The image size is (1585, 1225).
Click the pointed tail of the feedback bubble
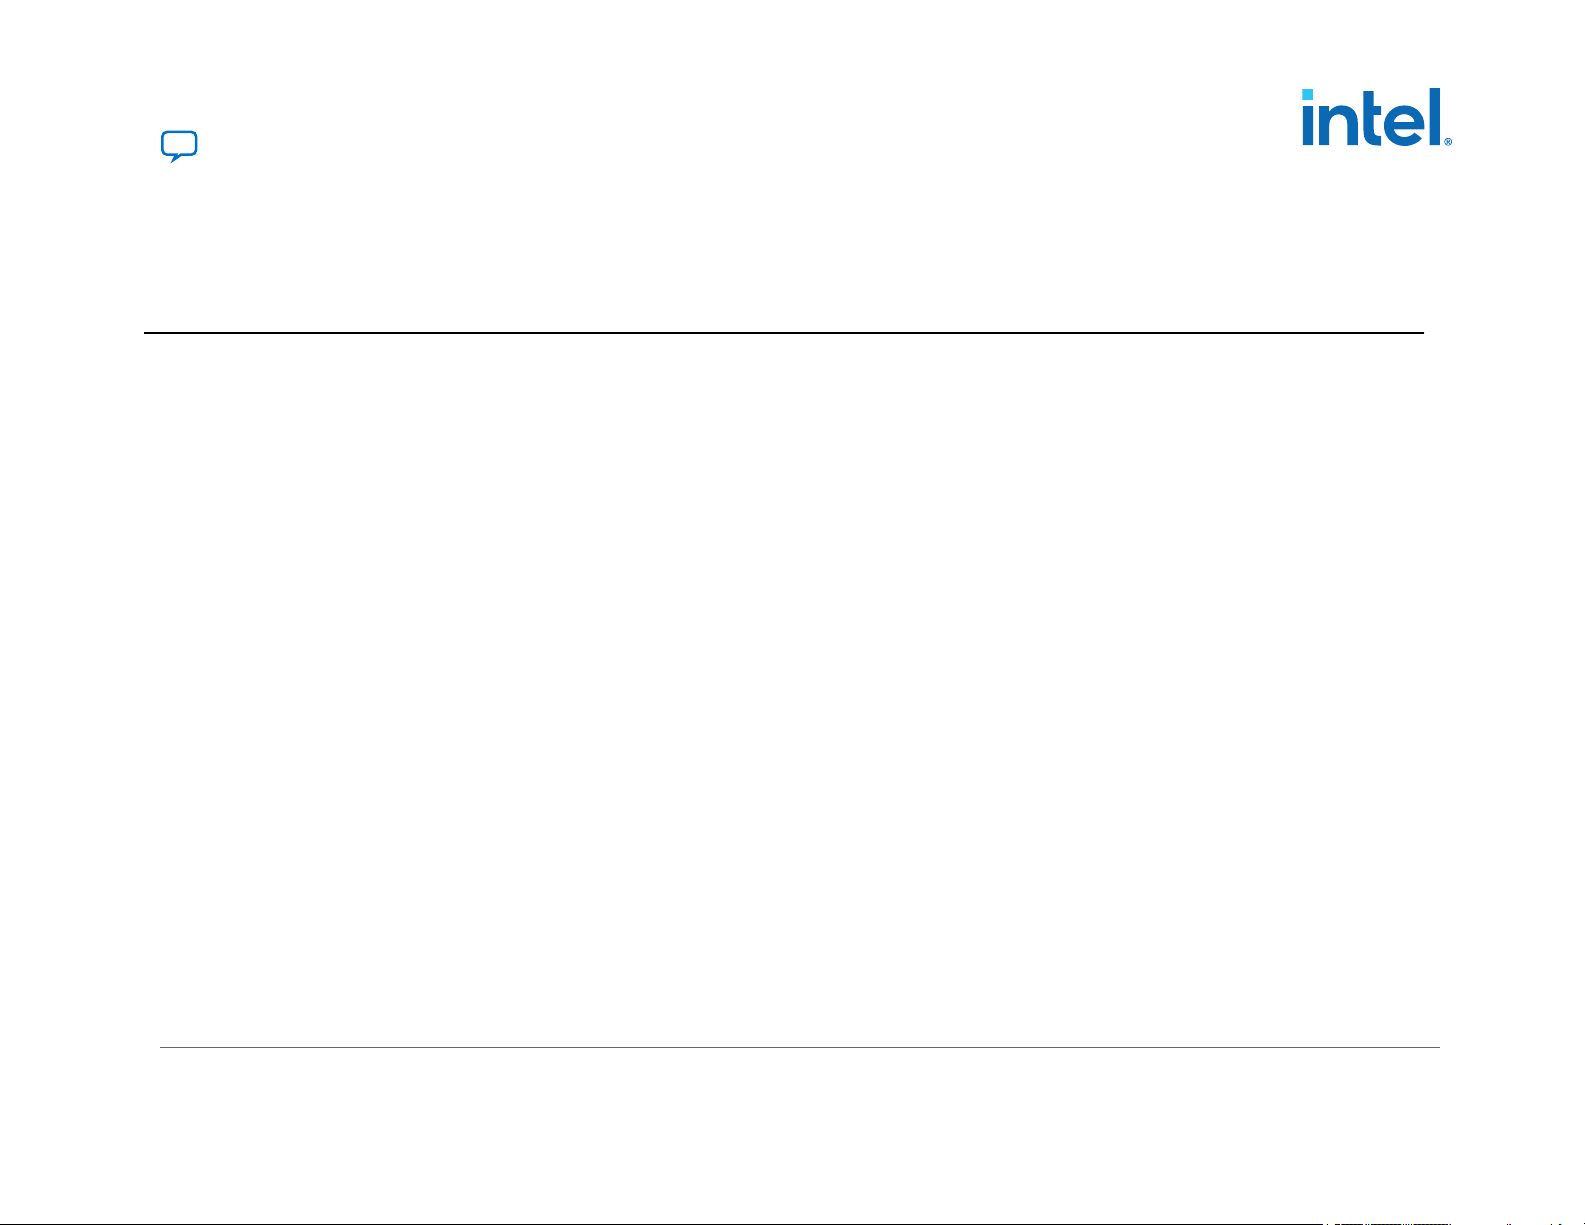(174, 160)
